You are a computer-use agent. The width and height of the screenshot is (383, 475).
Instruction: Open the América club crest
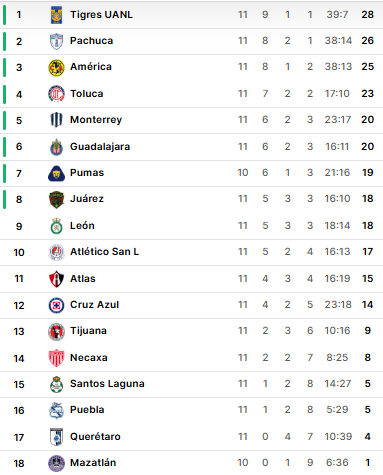pos(56,67)
